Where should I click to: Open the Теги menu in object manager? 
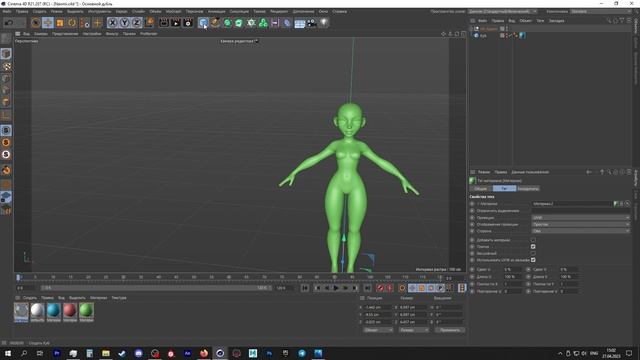pyautogui.click(x=540, y=20)
